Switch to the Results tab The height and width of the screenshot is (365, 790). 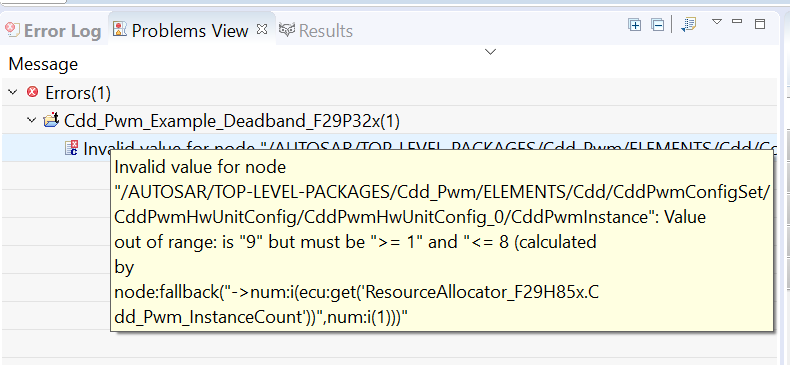tap(316, 31)
